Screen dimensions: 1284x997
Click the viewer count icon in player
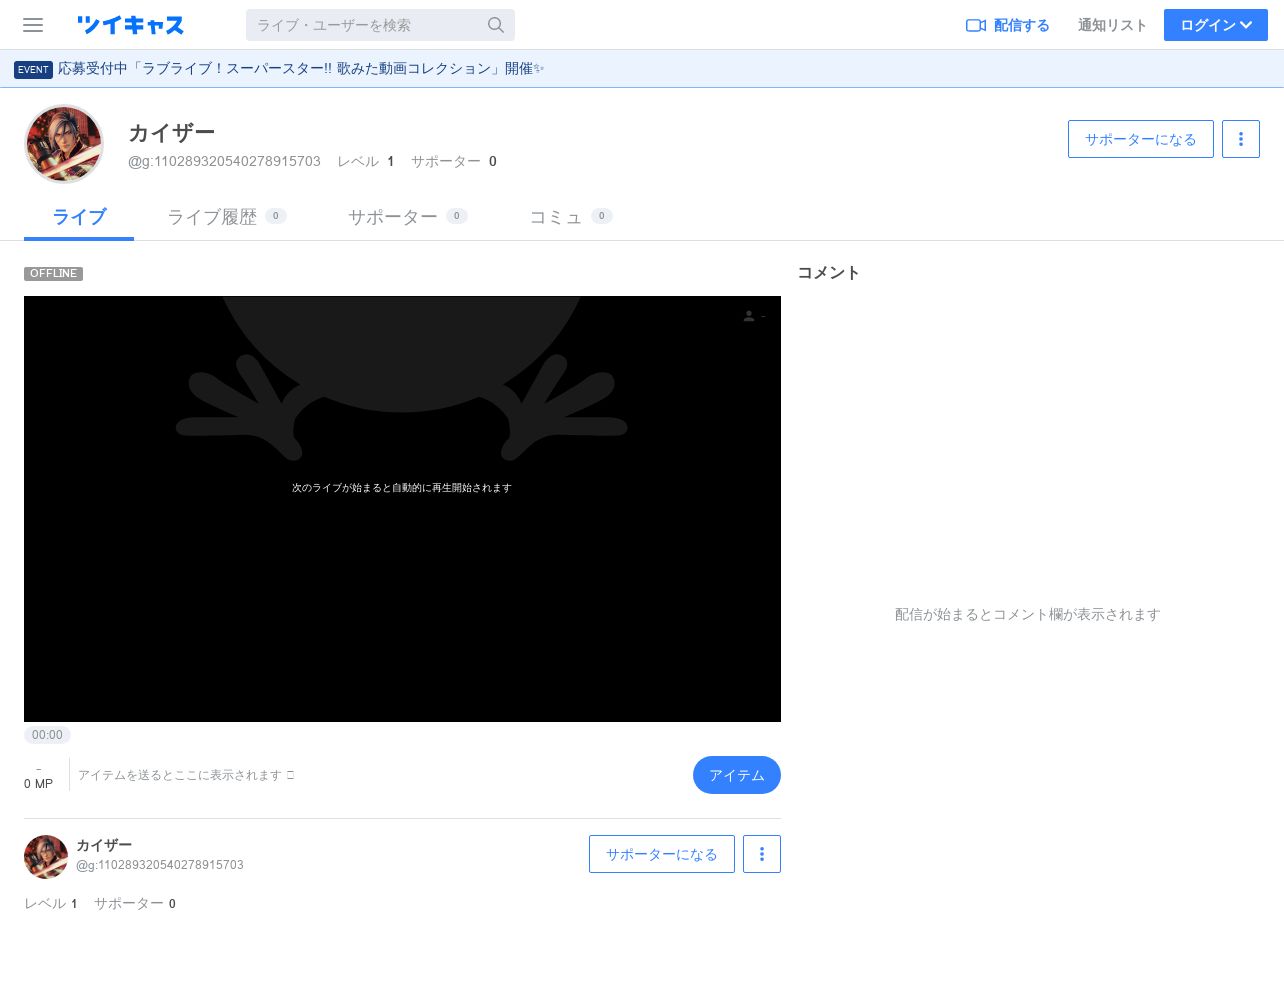pyautogui.click(x=749, y=316)
